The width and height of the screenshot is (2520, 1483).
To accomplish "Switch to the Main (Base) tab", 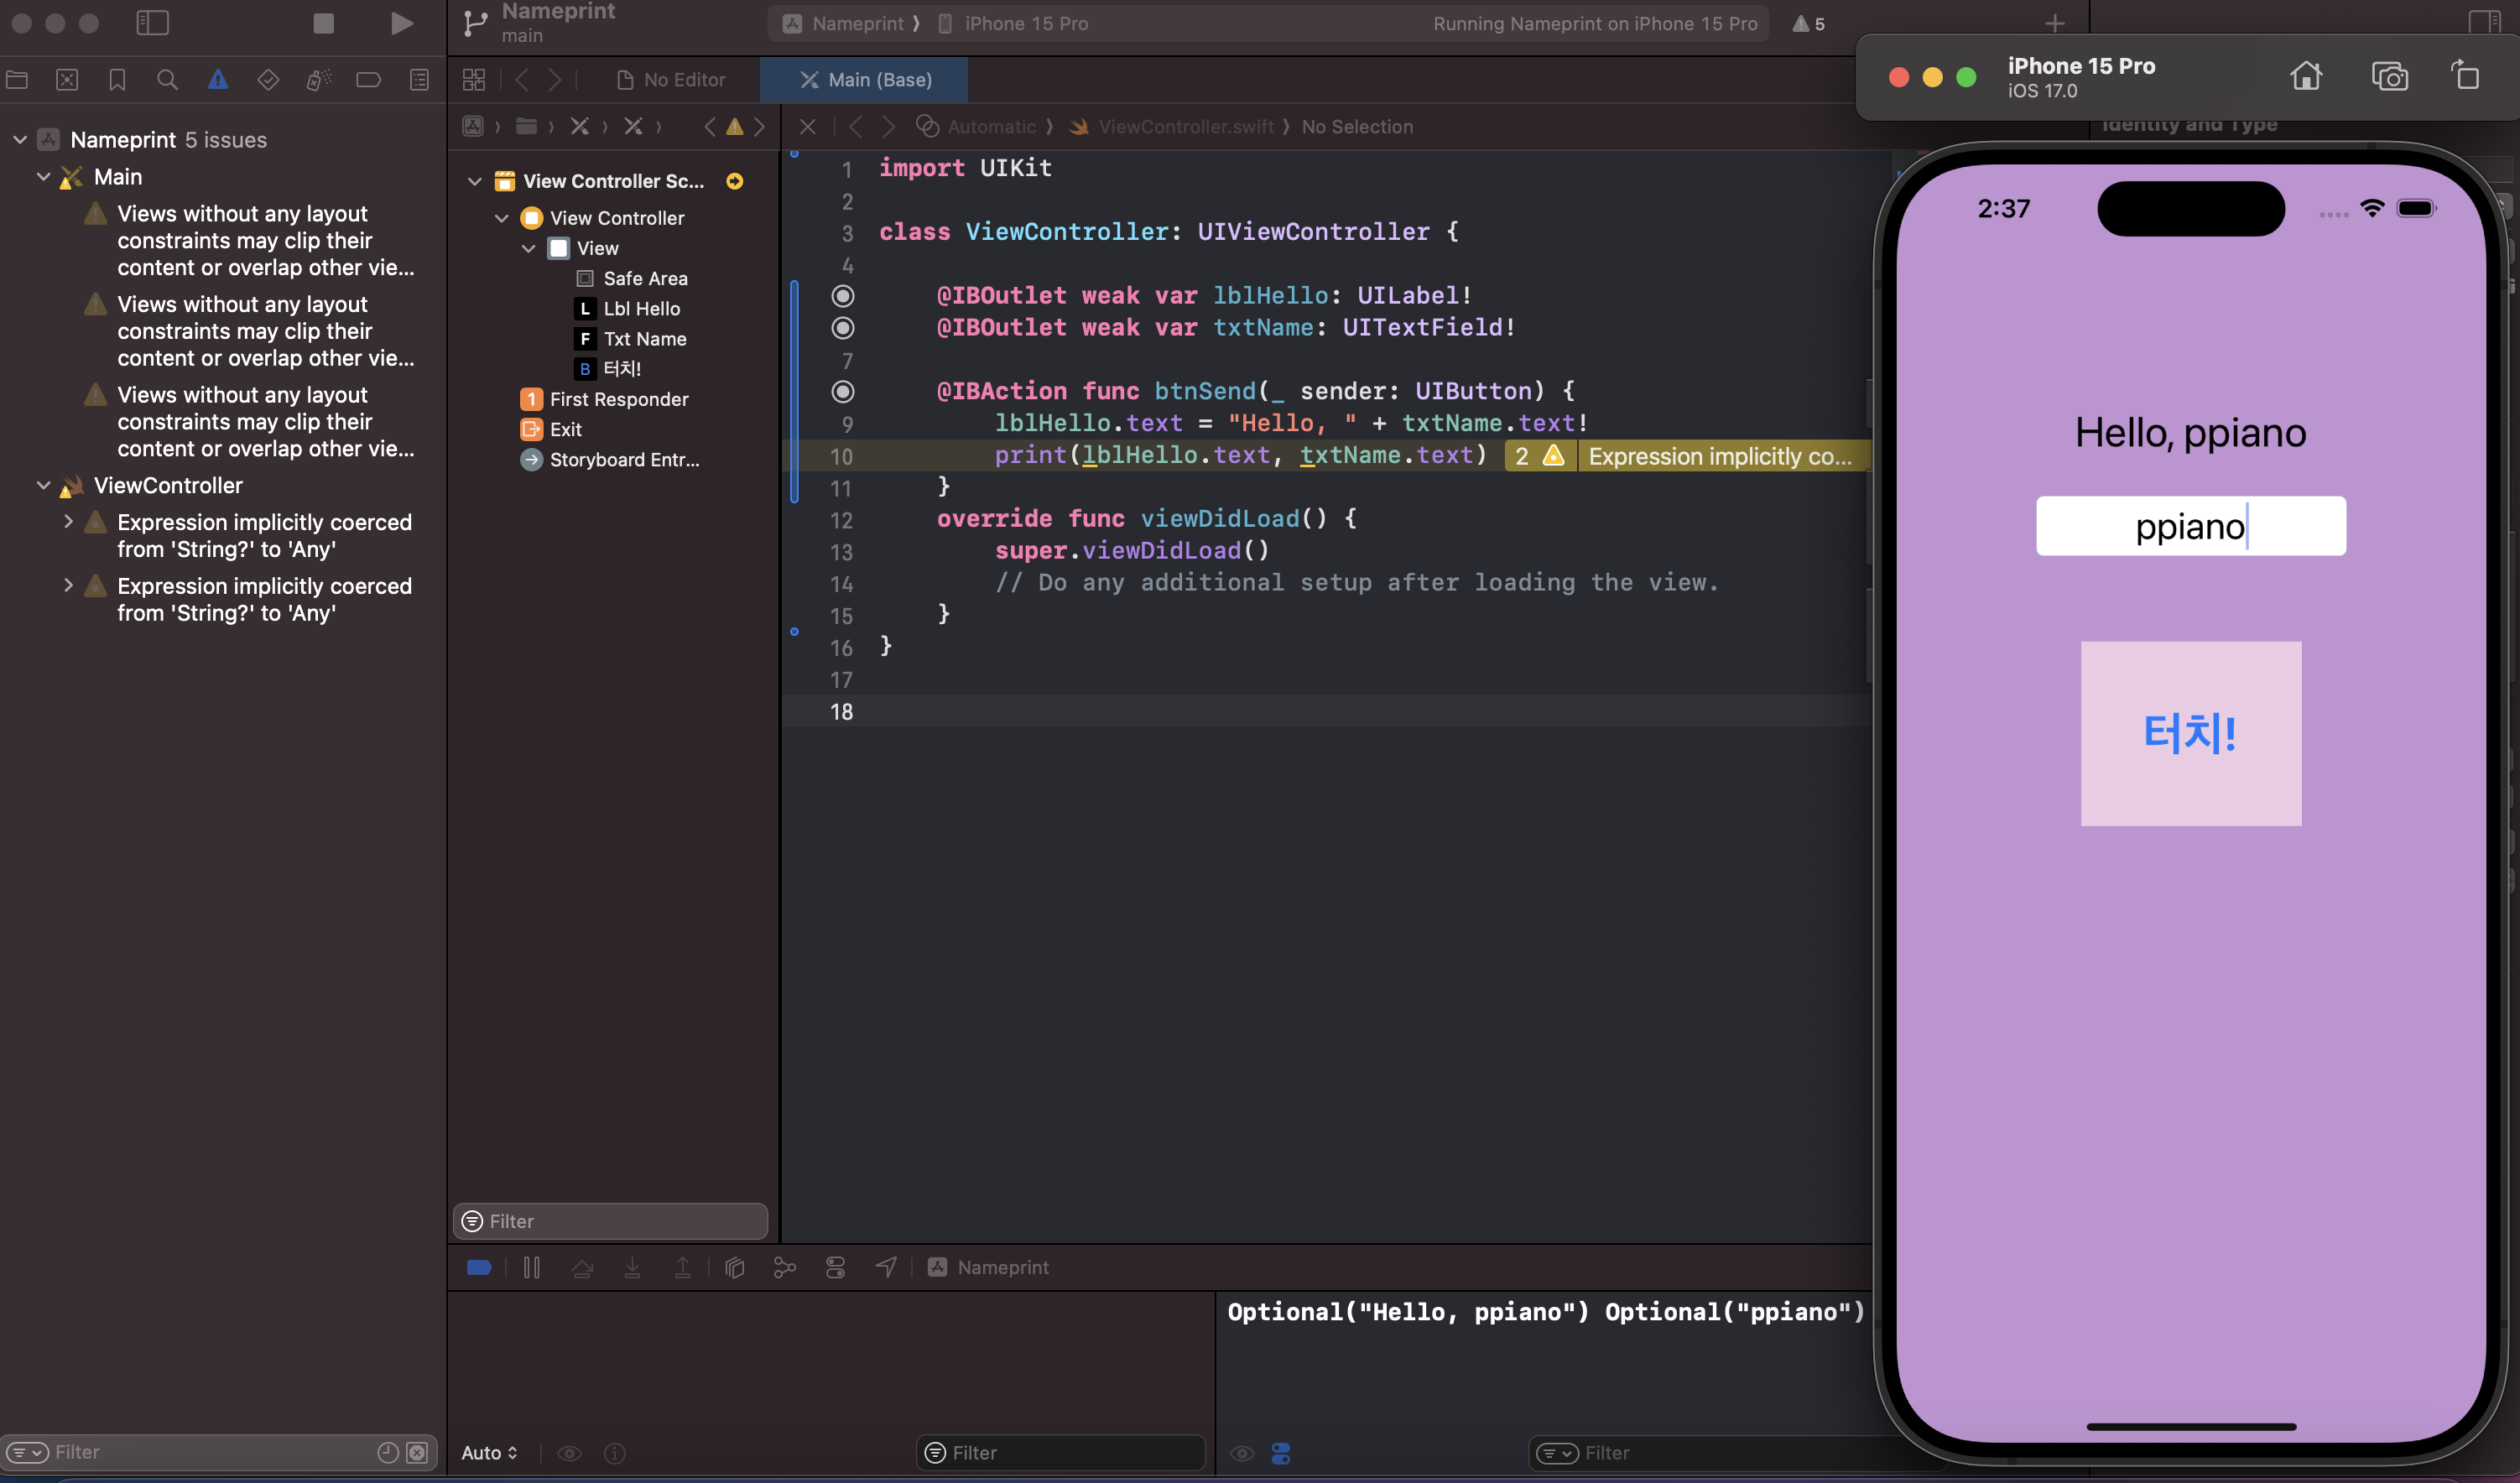I will pos(864,80).
